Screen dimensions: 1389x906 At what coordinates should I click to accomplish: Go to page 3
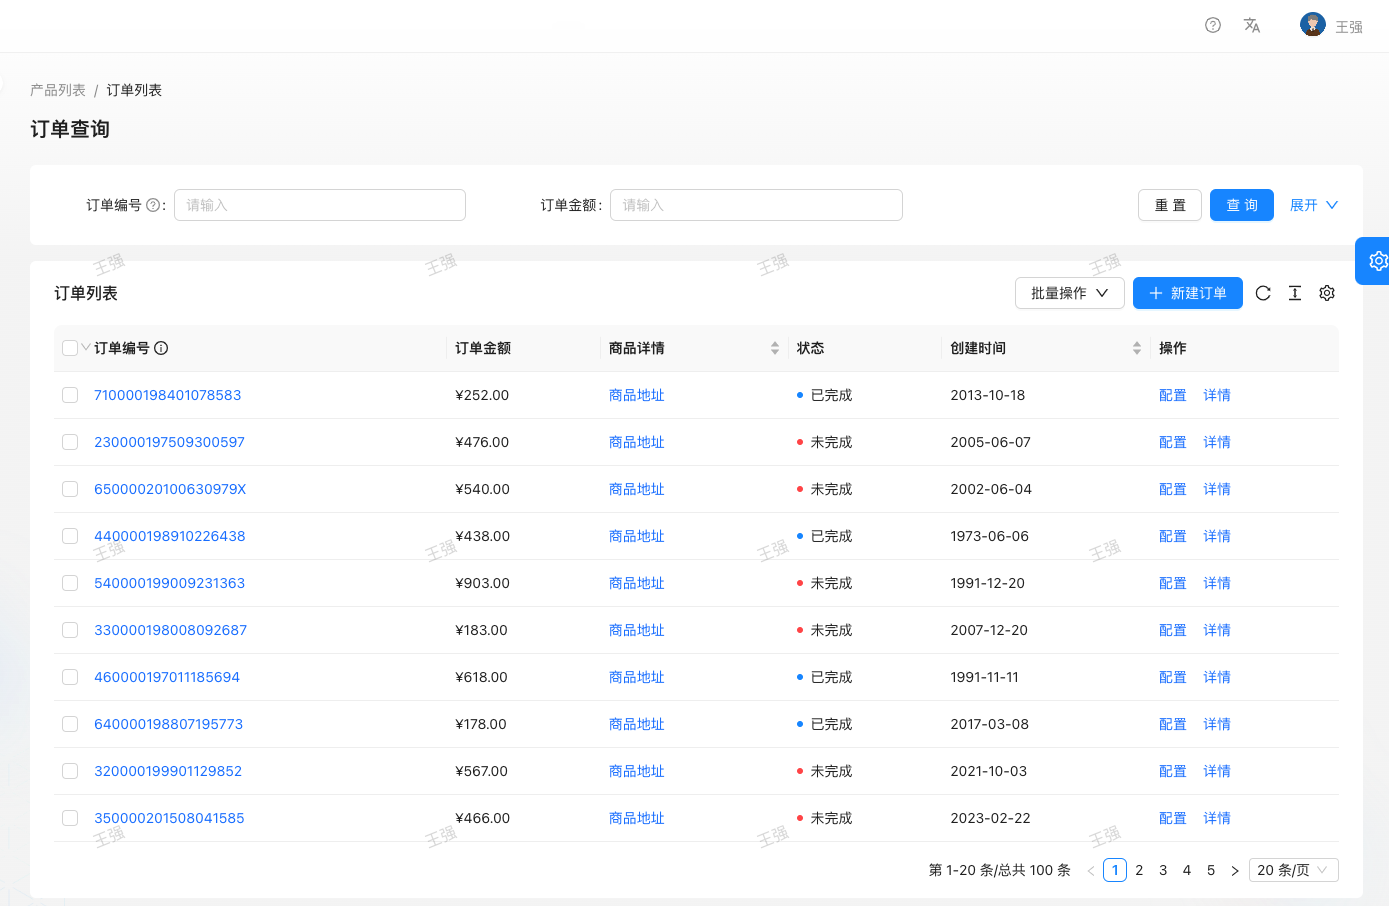[x=1163, y=870]
